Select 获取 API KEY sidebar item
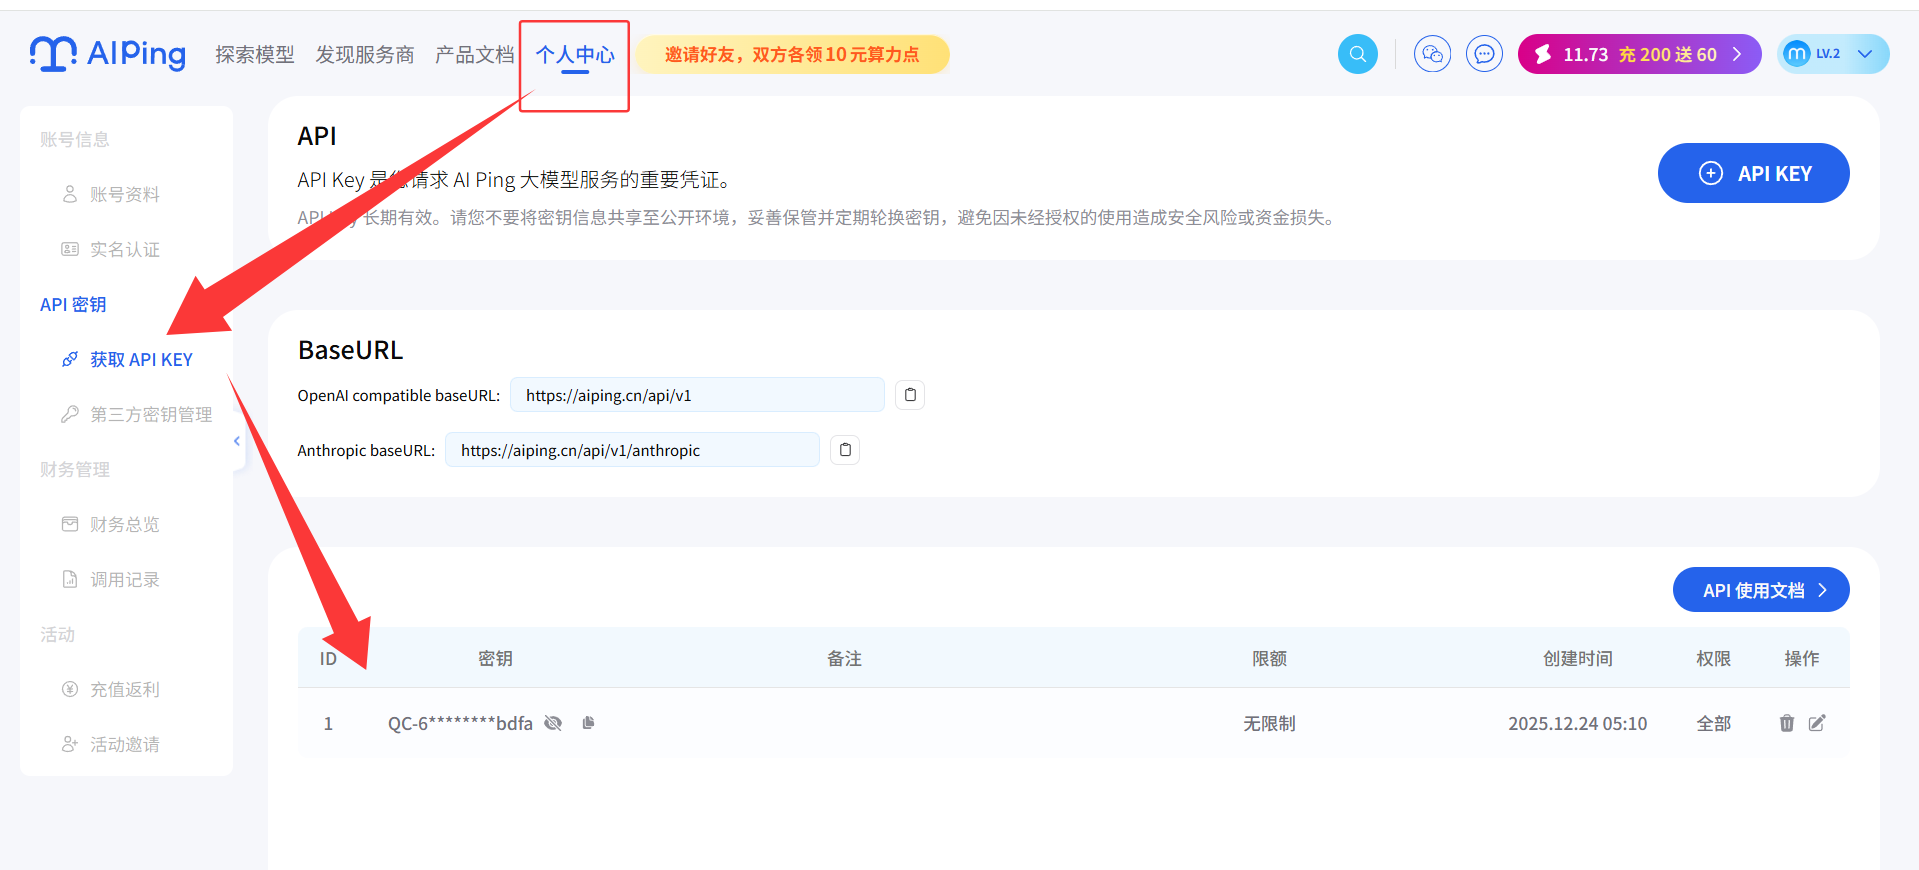The image size is (1919, 870). (x=141, y=359)
